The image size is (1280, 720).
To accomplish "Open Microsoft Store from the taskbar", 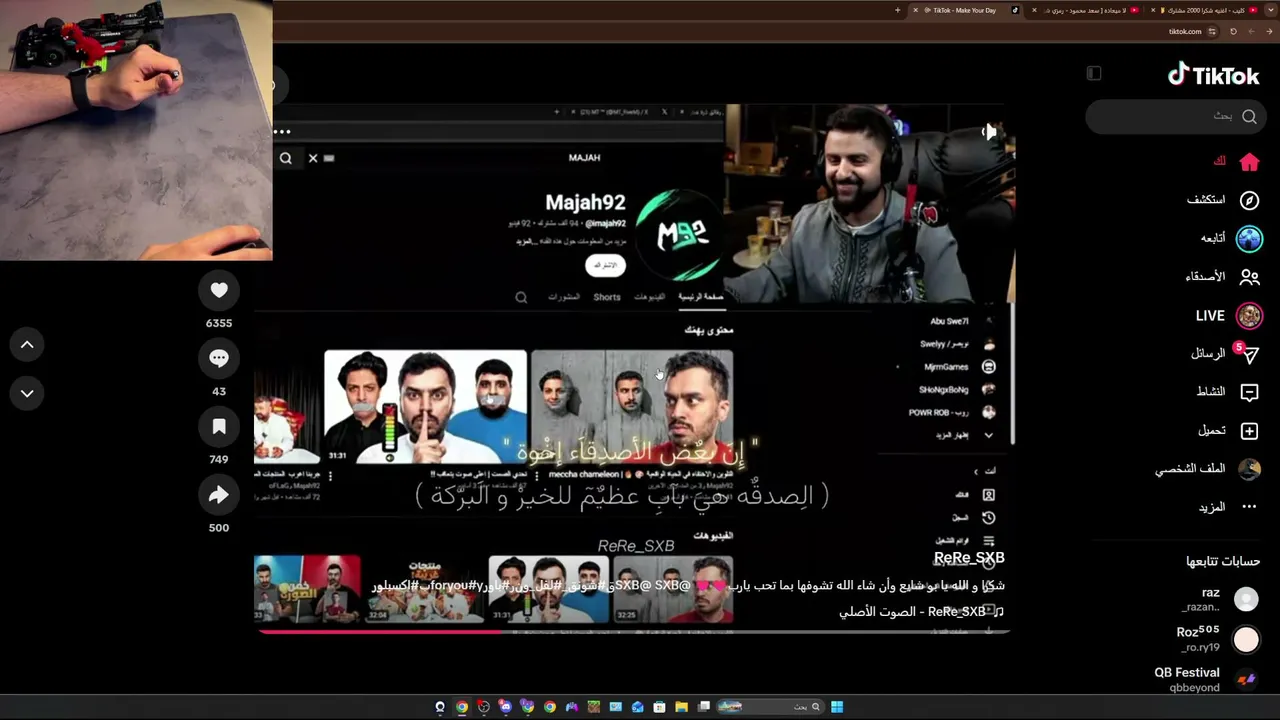I will pos(660,707).
